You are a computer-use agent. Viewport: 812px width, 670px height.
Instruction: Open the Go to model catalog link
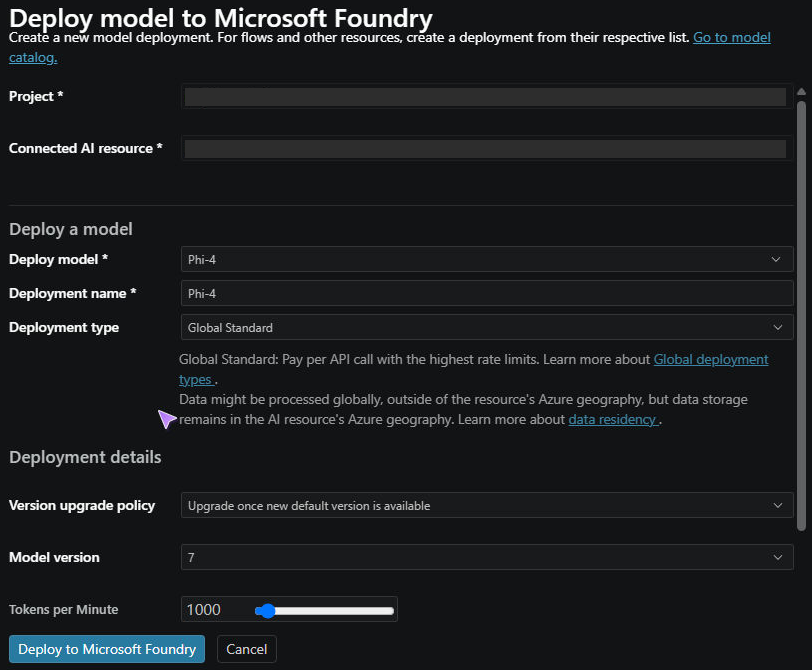(731, 38)
